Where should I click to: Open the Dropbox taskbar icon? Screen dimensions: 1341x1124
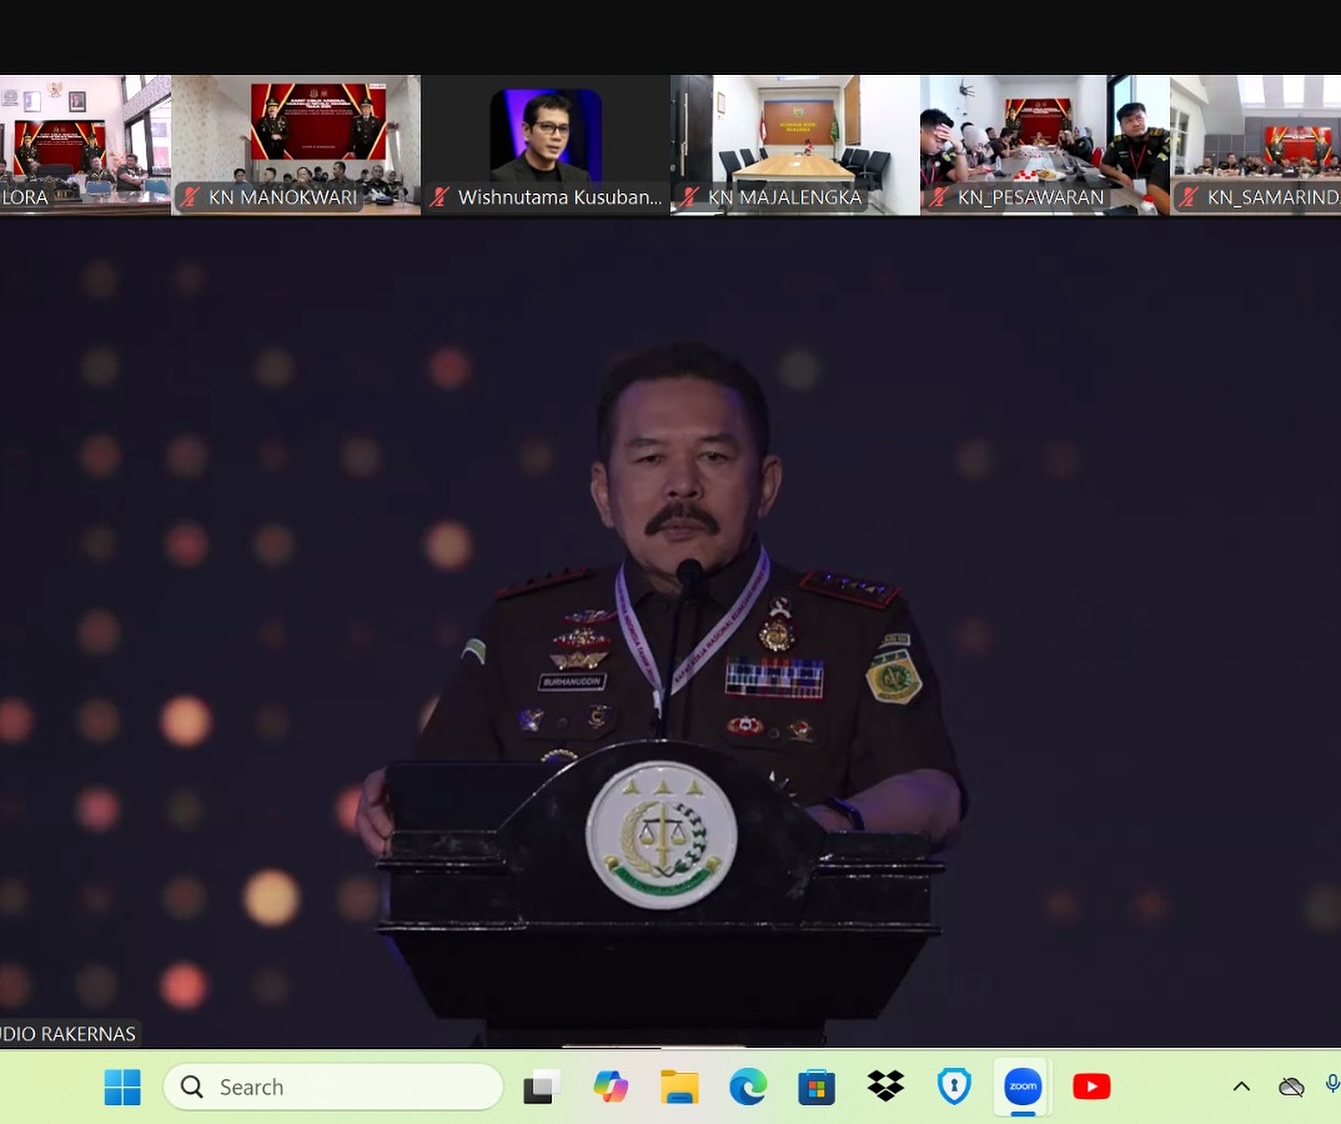885,1086
